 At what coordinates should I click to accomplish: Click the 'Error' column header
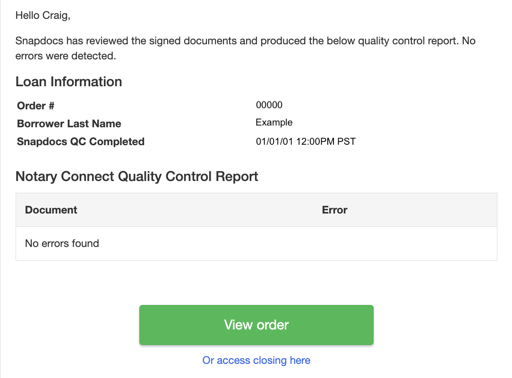(x=335, y=210)
